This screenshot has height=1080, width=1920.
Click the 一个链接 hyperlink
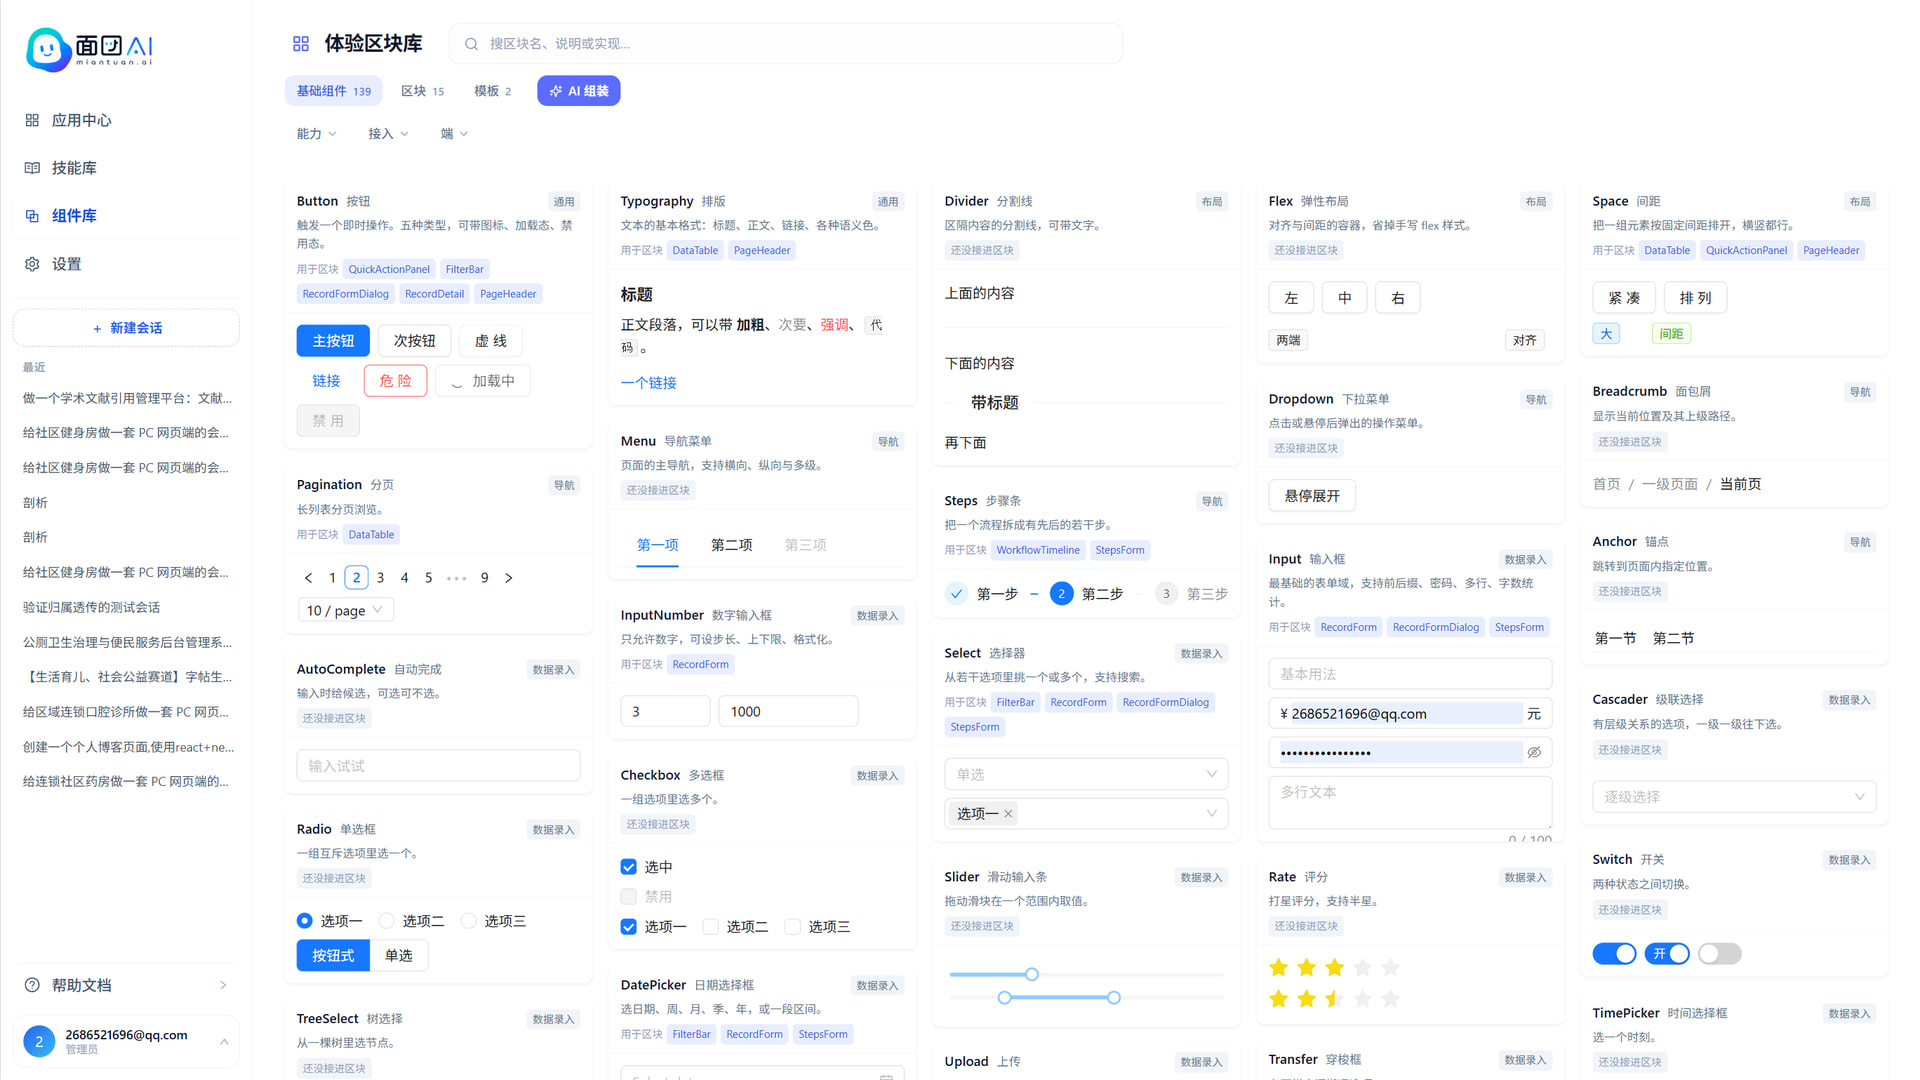point(649,383)
